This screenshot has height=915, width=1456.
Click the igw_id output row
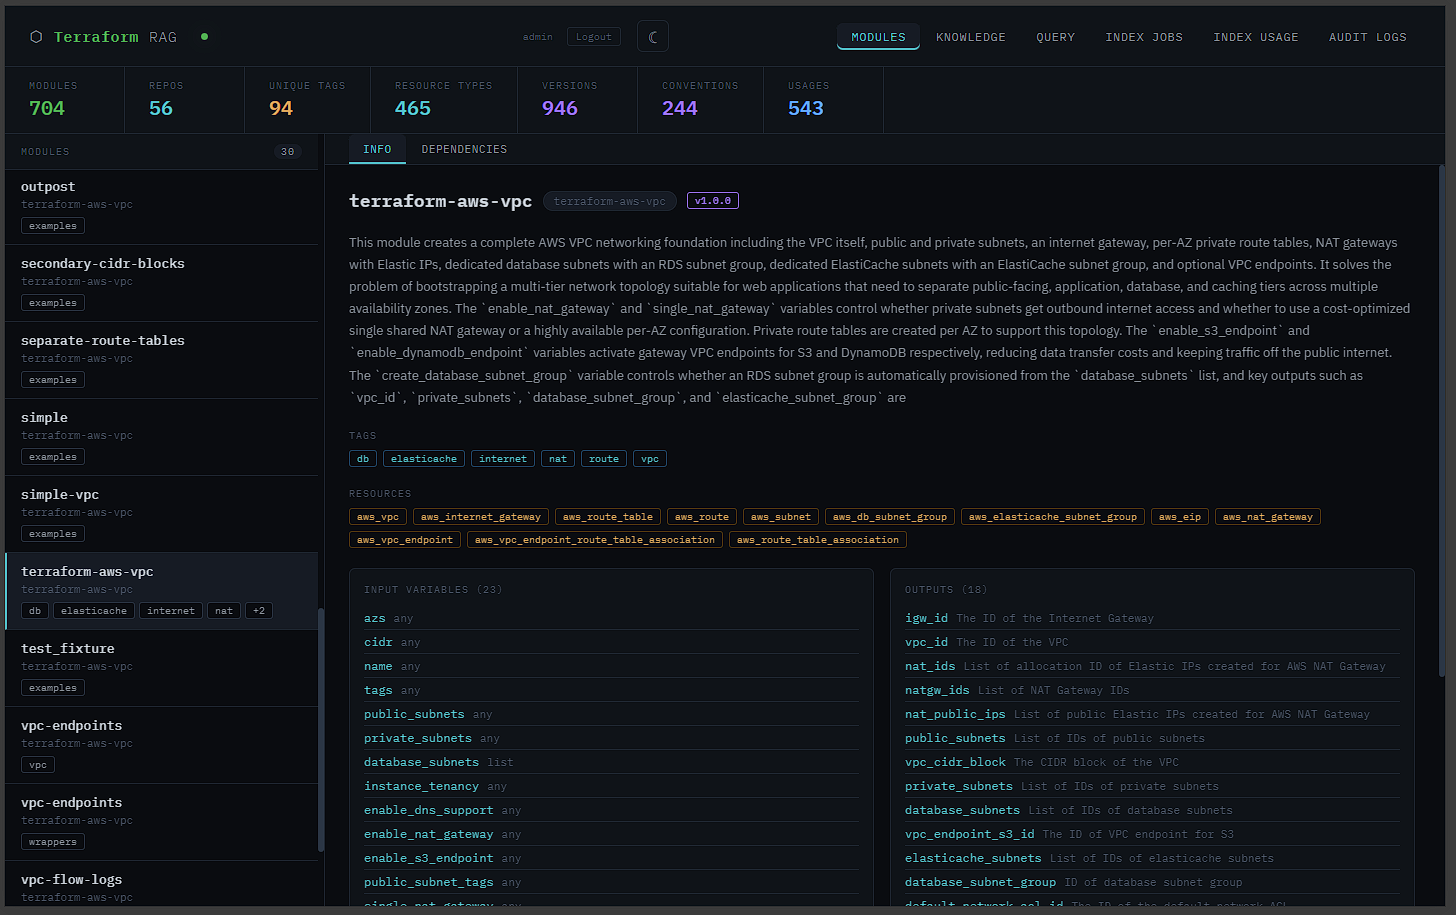(1152, 618)
